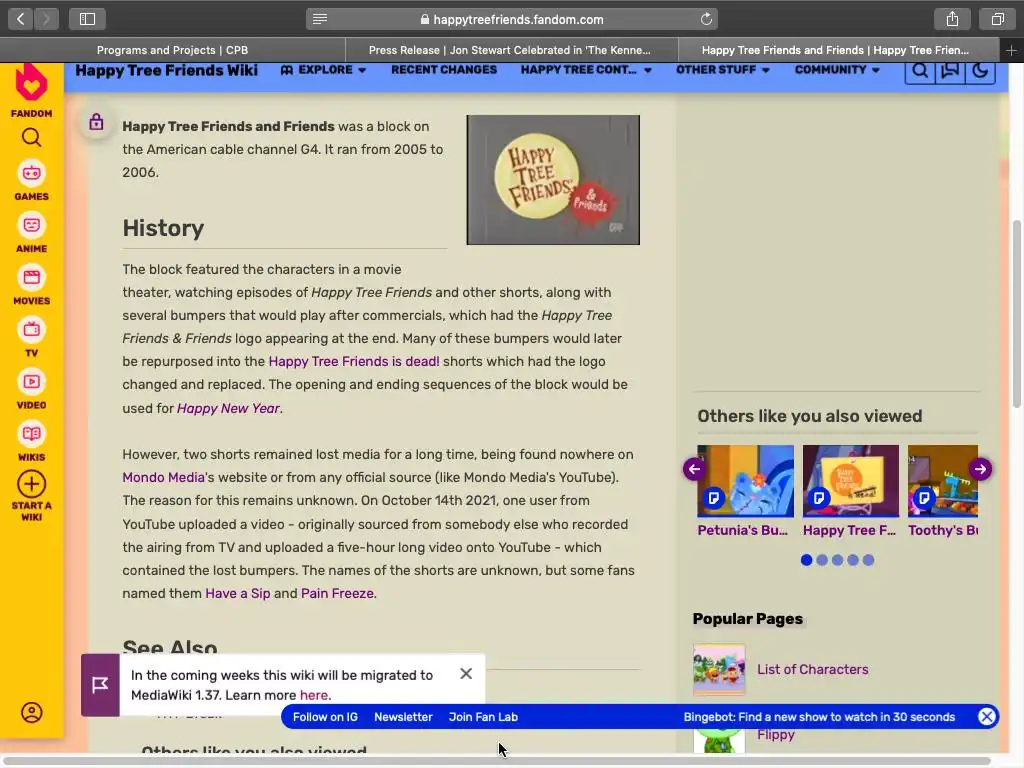Open the Safari share button

(x=952, y=19)
